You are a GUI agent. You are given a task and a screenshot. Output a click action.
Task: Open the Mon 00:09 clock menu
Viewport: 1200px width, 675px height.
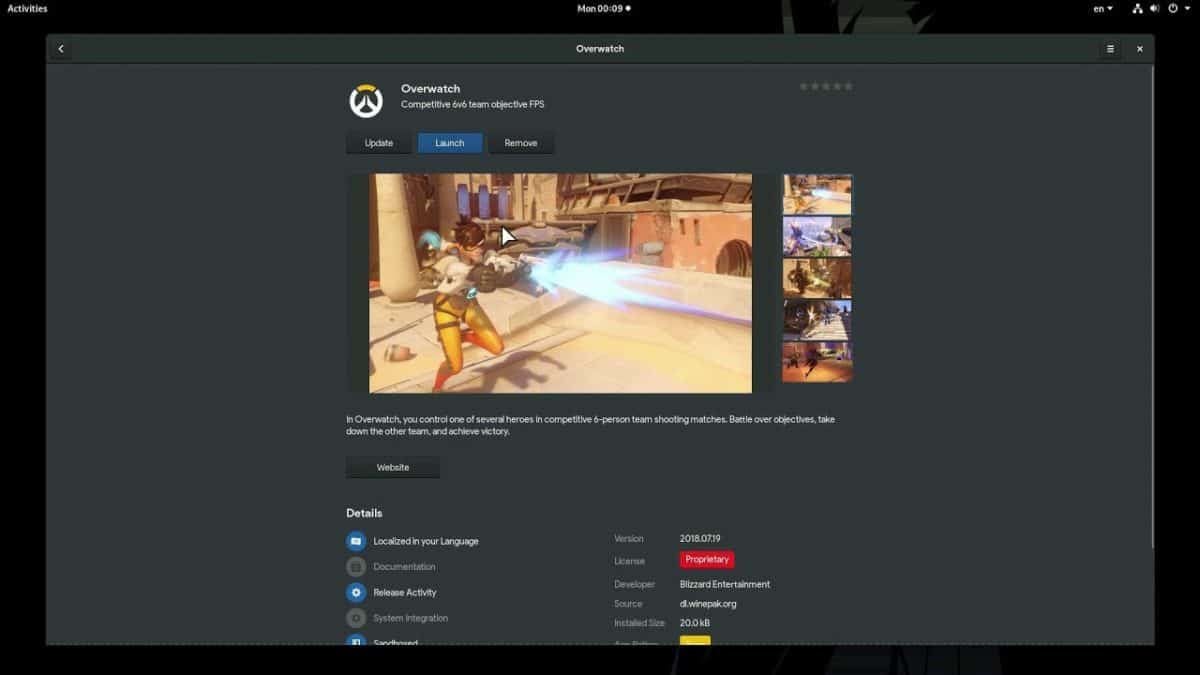[603, 8]
